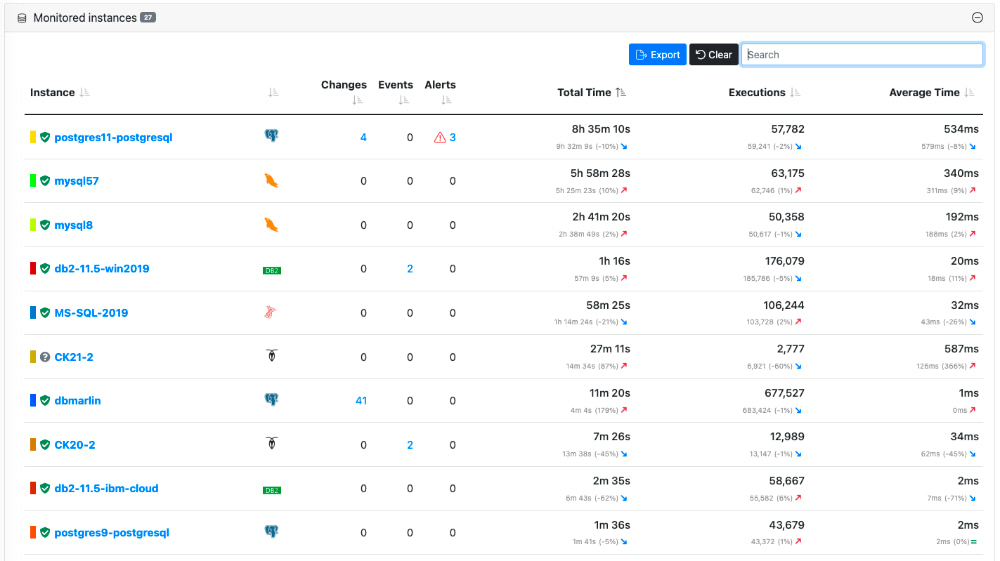Click unknown status icon for CK21-2
Viewport: 1000px width, 561px height.
coord(45,357)
